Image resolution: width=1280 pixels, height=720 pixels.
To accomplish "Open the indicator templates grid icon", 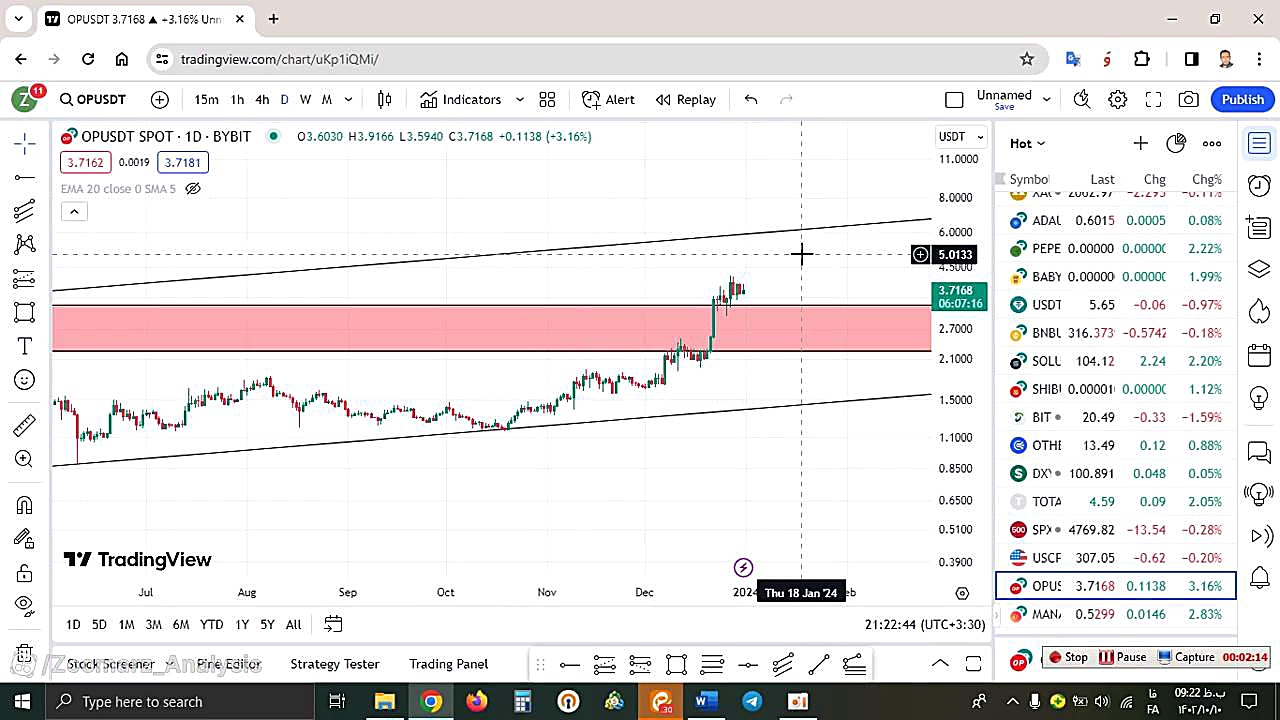I will pyautogui.click(x=547, y=99).
